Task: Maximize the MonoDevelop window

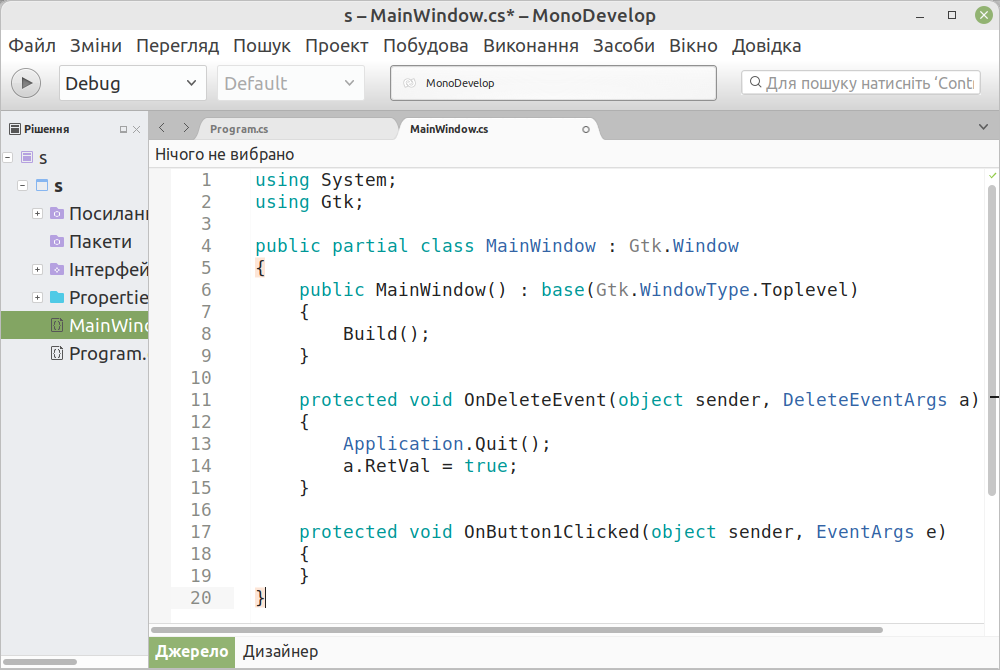Action: point(952,15)
